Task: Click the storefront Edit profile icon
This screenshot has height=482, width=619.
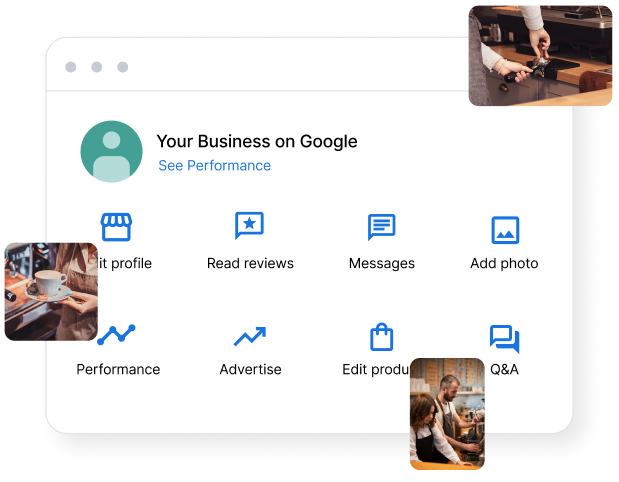Action: click(x=116, y=227)
